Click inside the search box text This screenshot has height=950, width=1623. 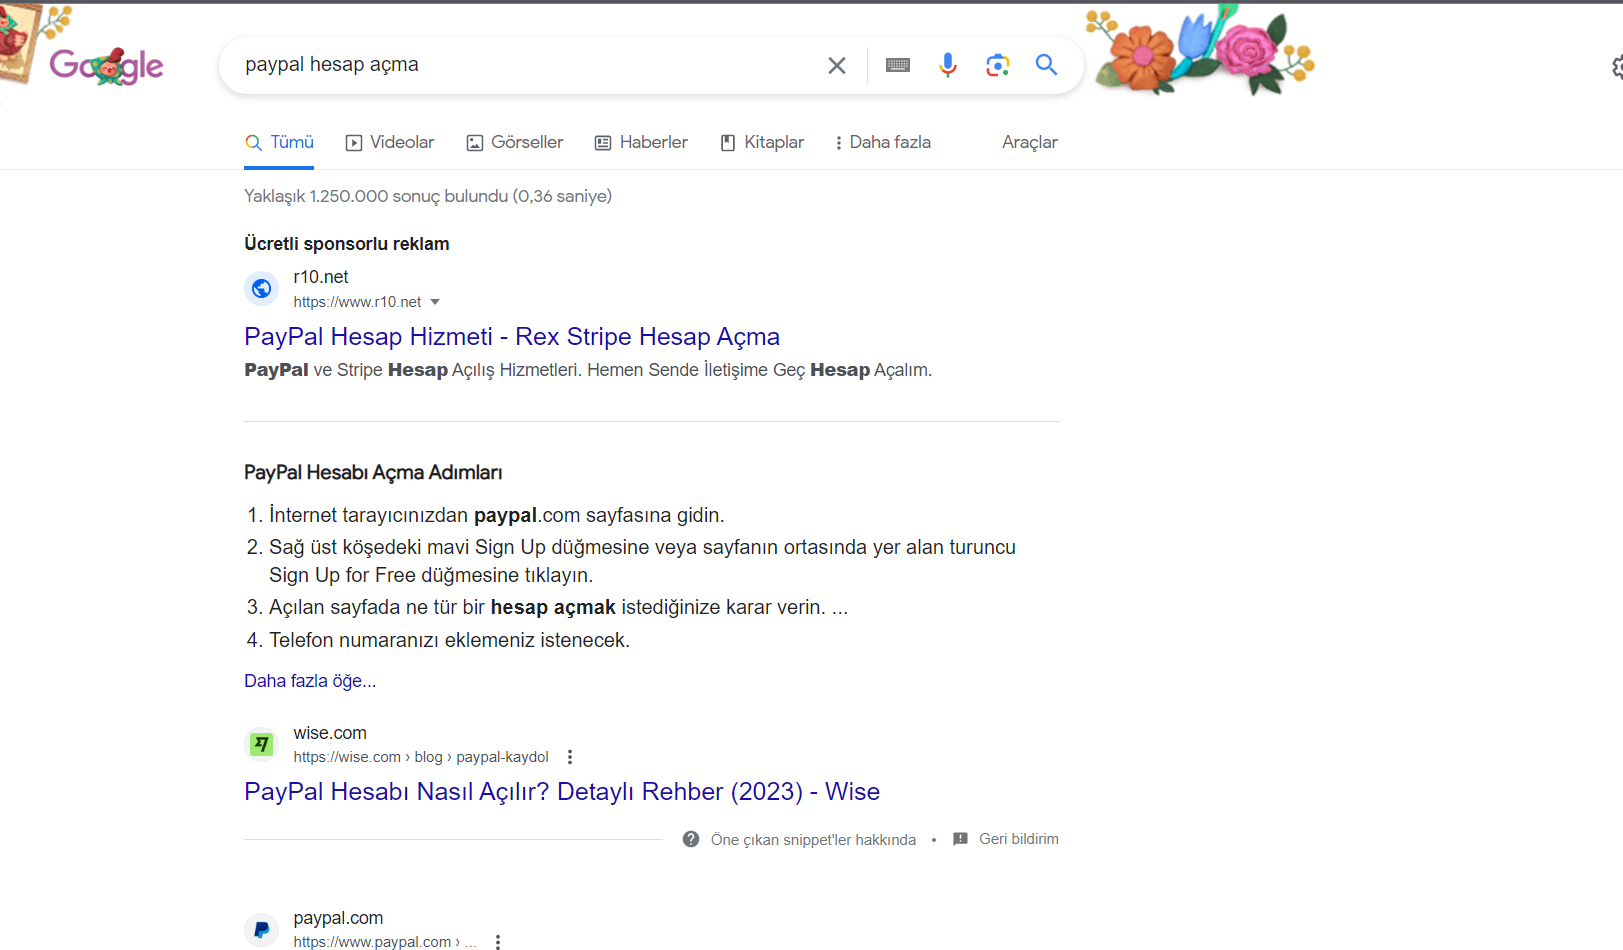332,64
